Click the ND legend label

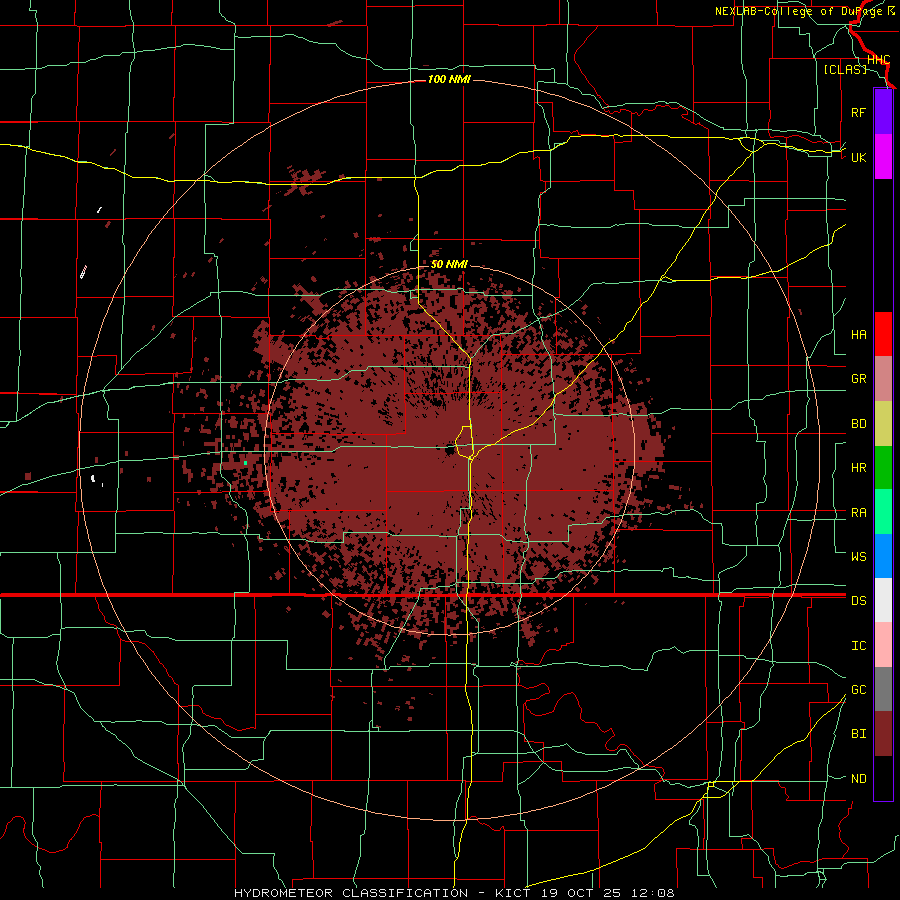point(858,778)
